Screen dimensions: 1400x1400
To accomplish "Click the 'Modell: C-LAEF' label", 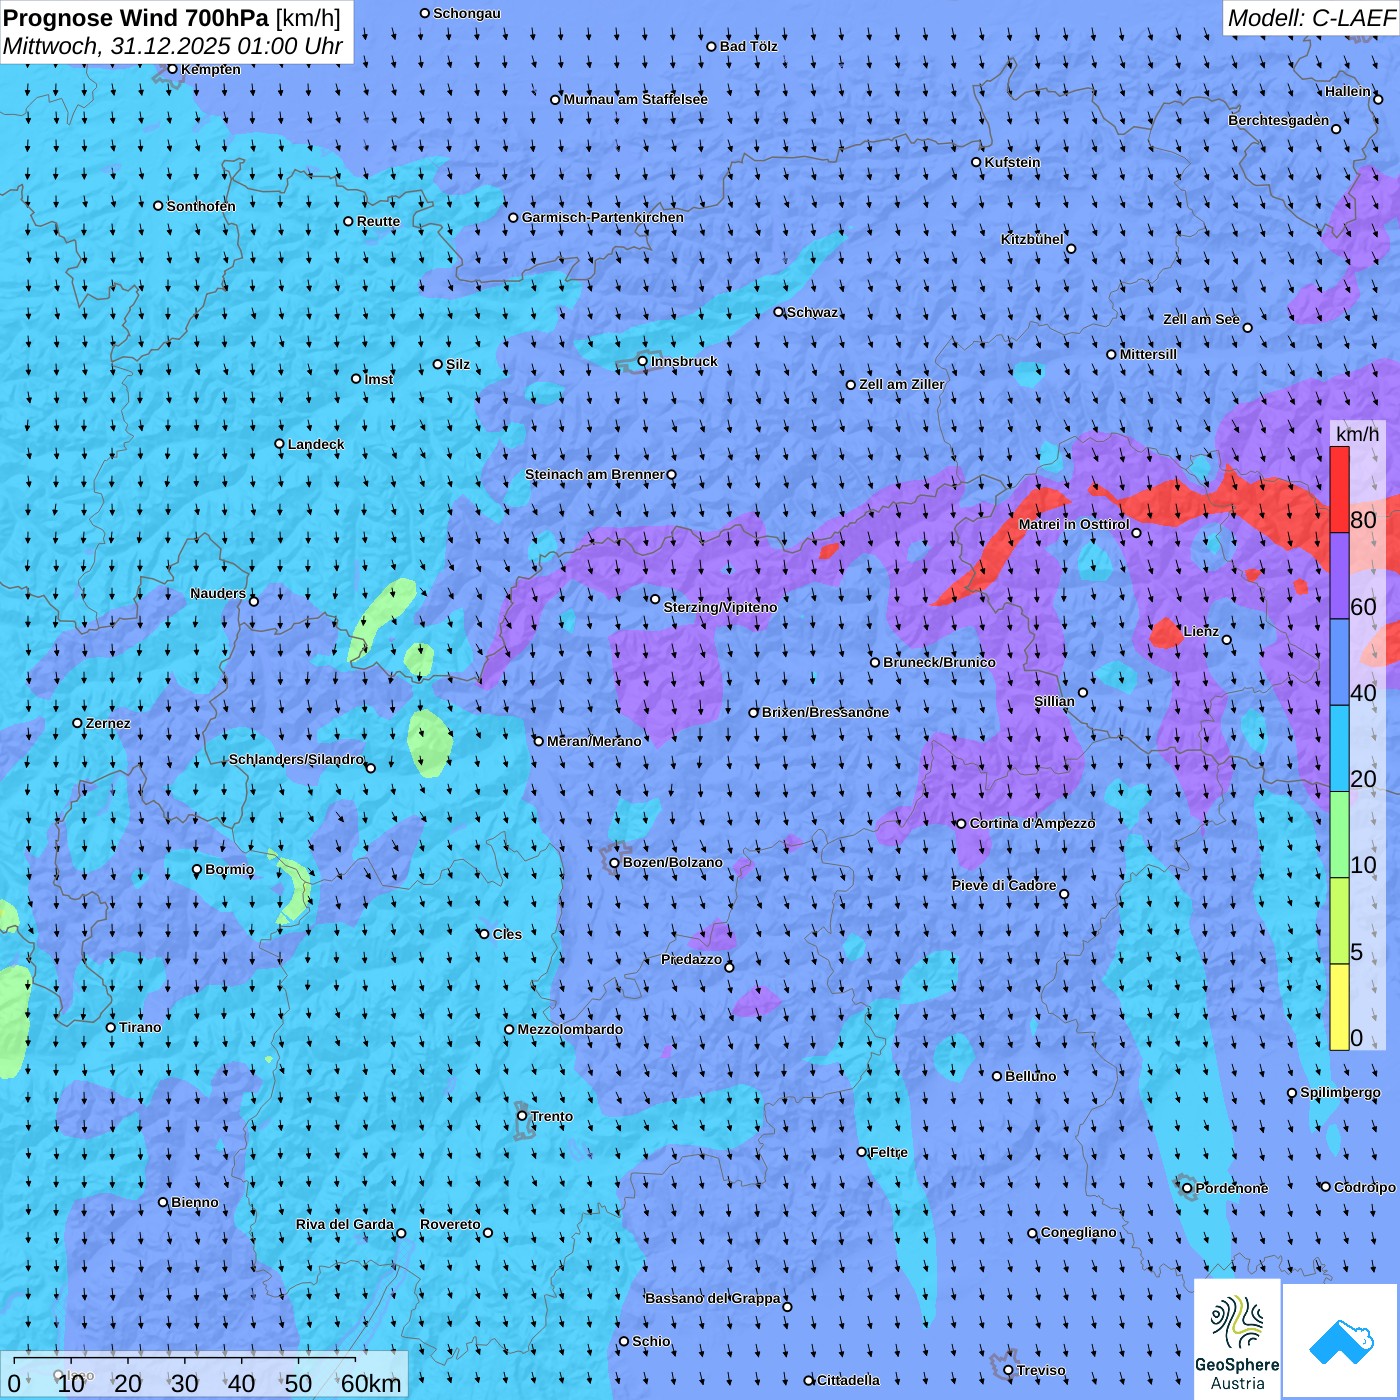I will (1310, 18).
